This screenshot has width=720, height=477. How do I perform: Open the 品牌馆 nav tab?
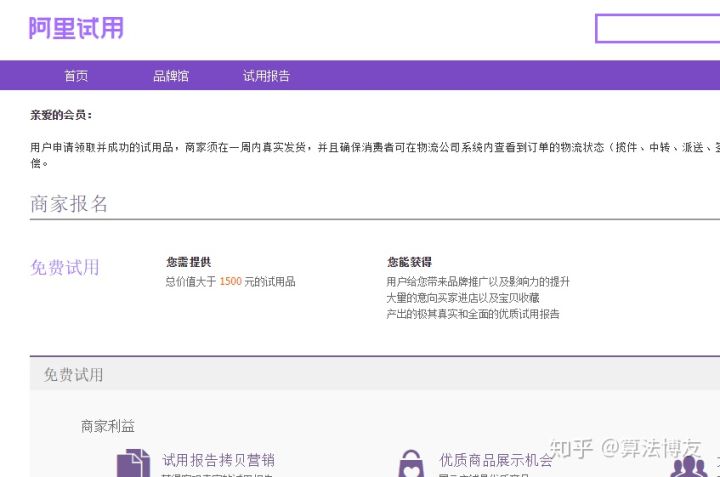(x=171, y=76)
